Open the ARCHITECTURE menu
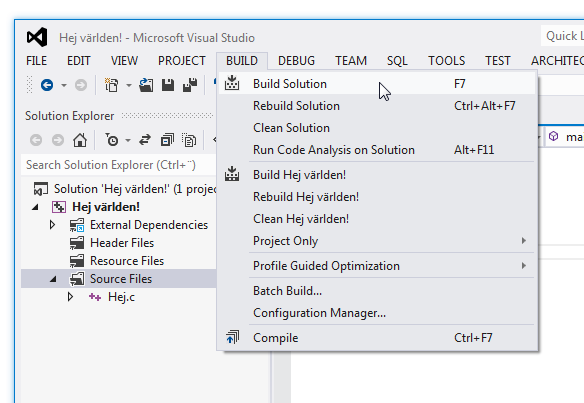The width and height of the screenshot is (584, 403). click(x=557, y=61)
